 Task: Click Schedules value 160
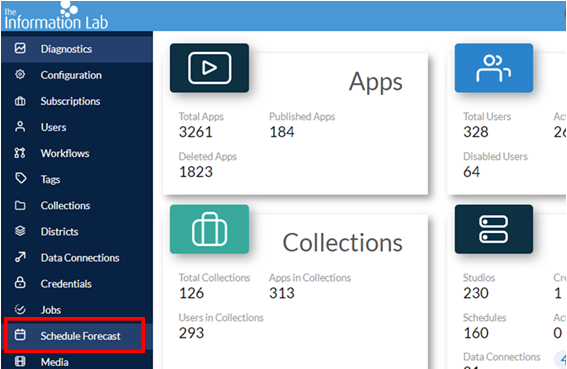476,333
